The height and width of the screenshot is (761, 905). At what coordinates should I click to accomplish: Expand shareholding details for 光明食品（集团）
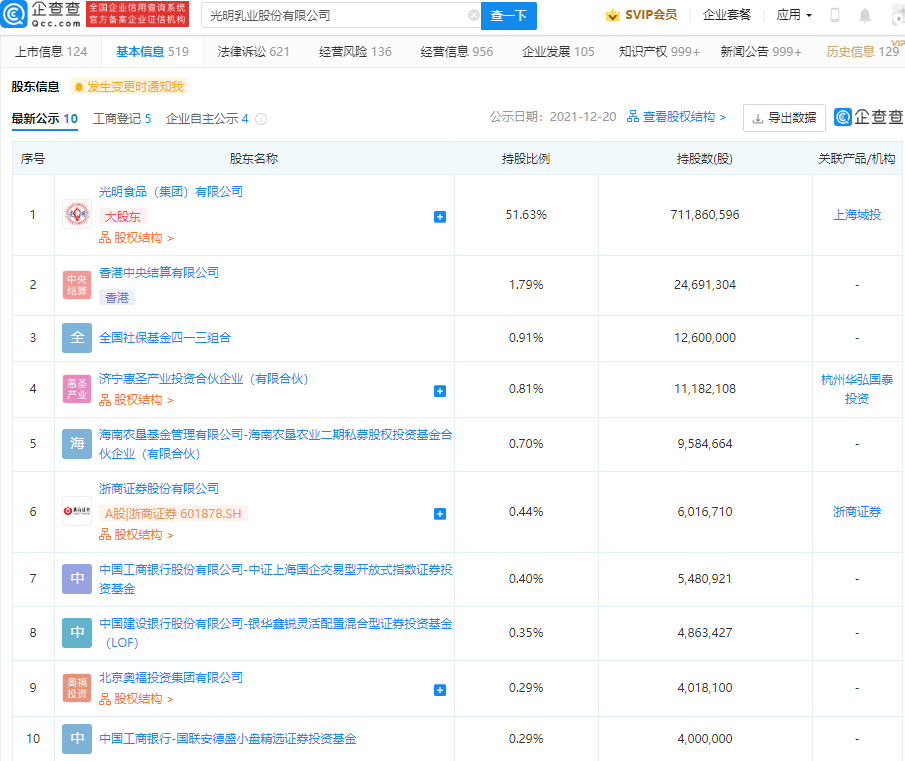point(440,214)
